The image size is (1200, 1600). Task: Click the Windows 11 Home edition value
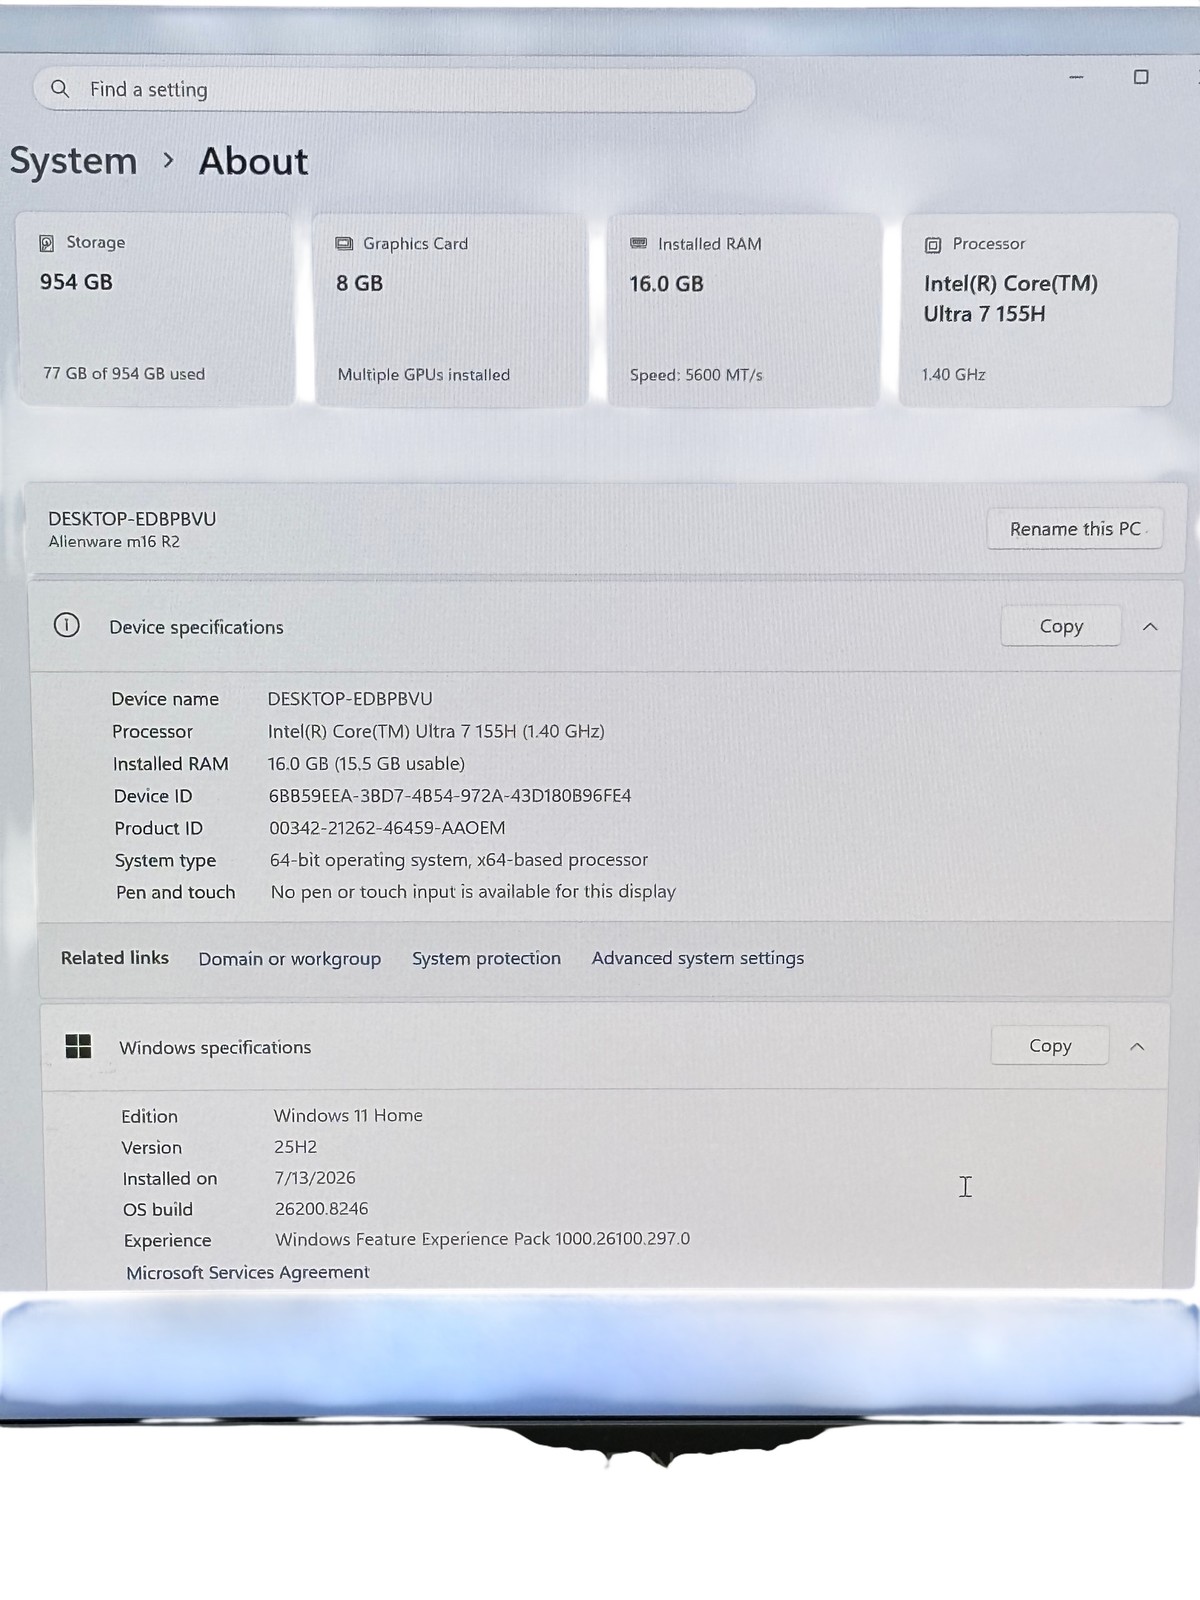(x=348, y=1115)
